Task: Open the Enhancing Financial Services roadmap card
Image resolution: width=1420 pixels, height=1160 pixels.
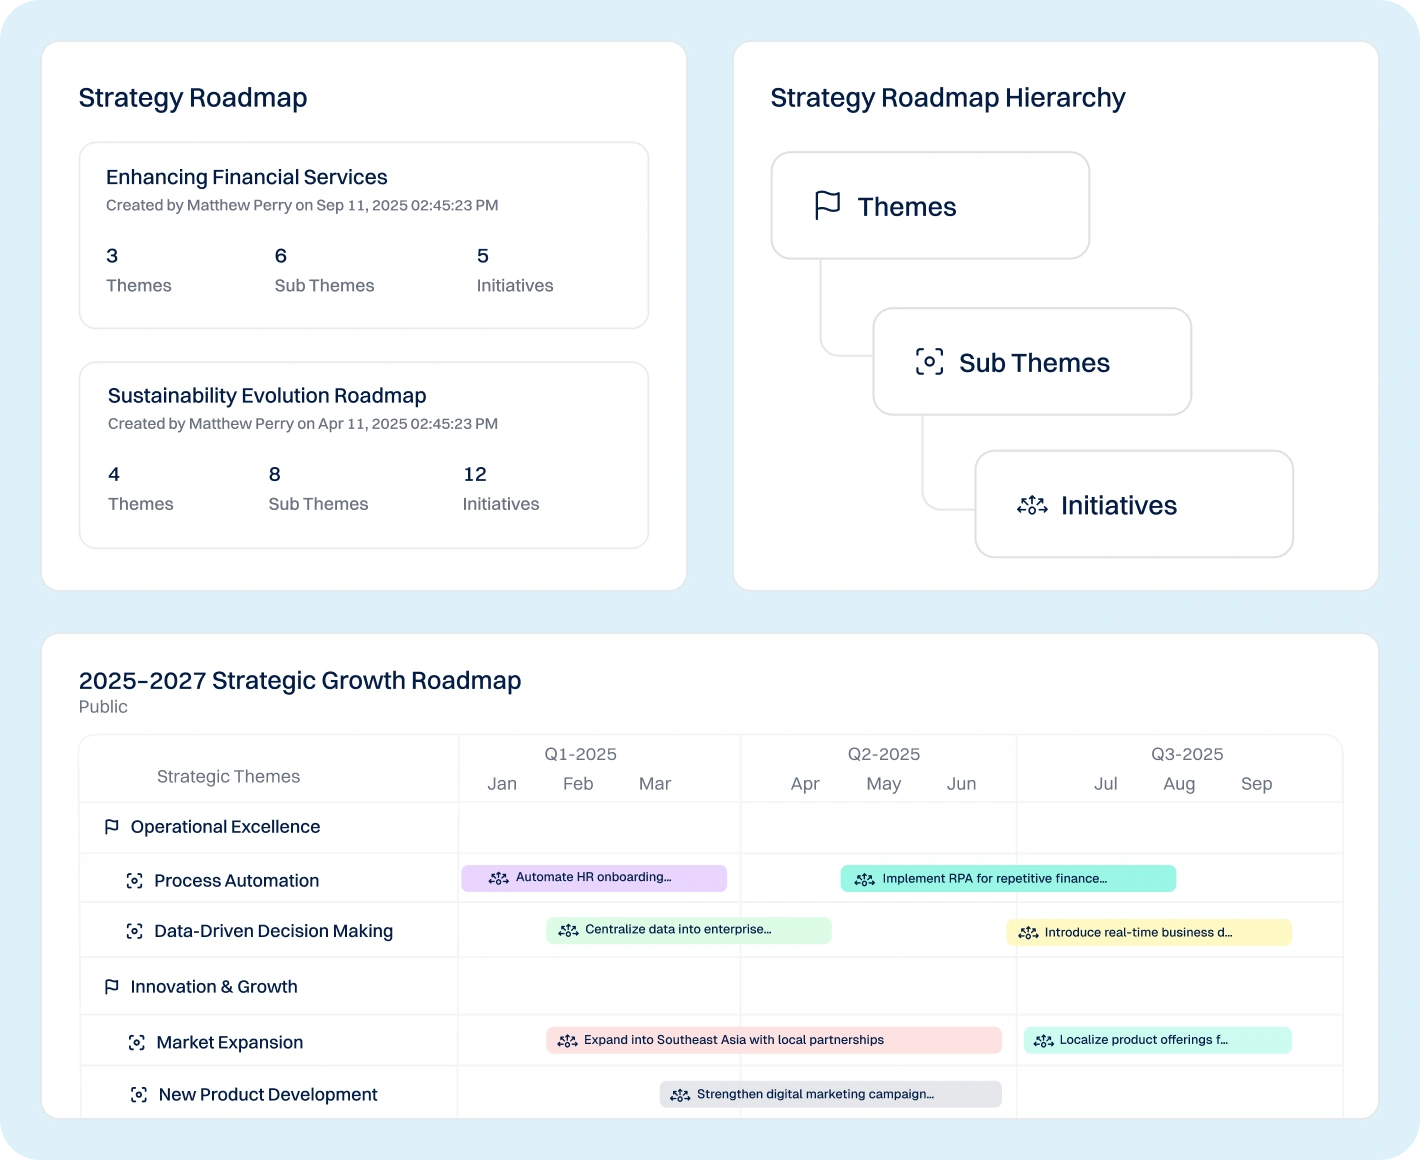Action: point(363,235)
